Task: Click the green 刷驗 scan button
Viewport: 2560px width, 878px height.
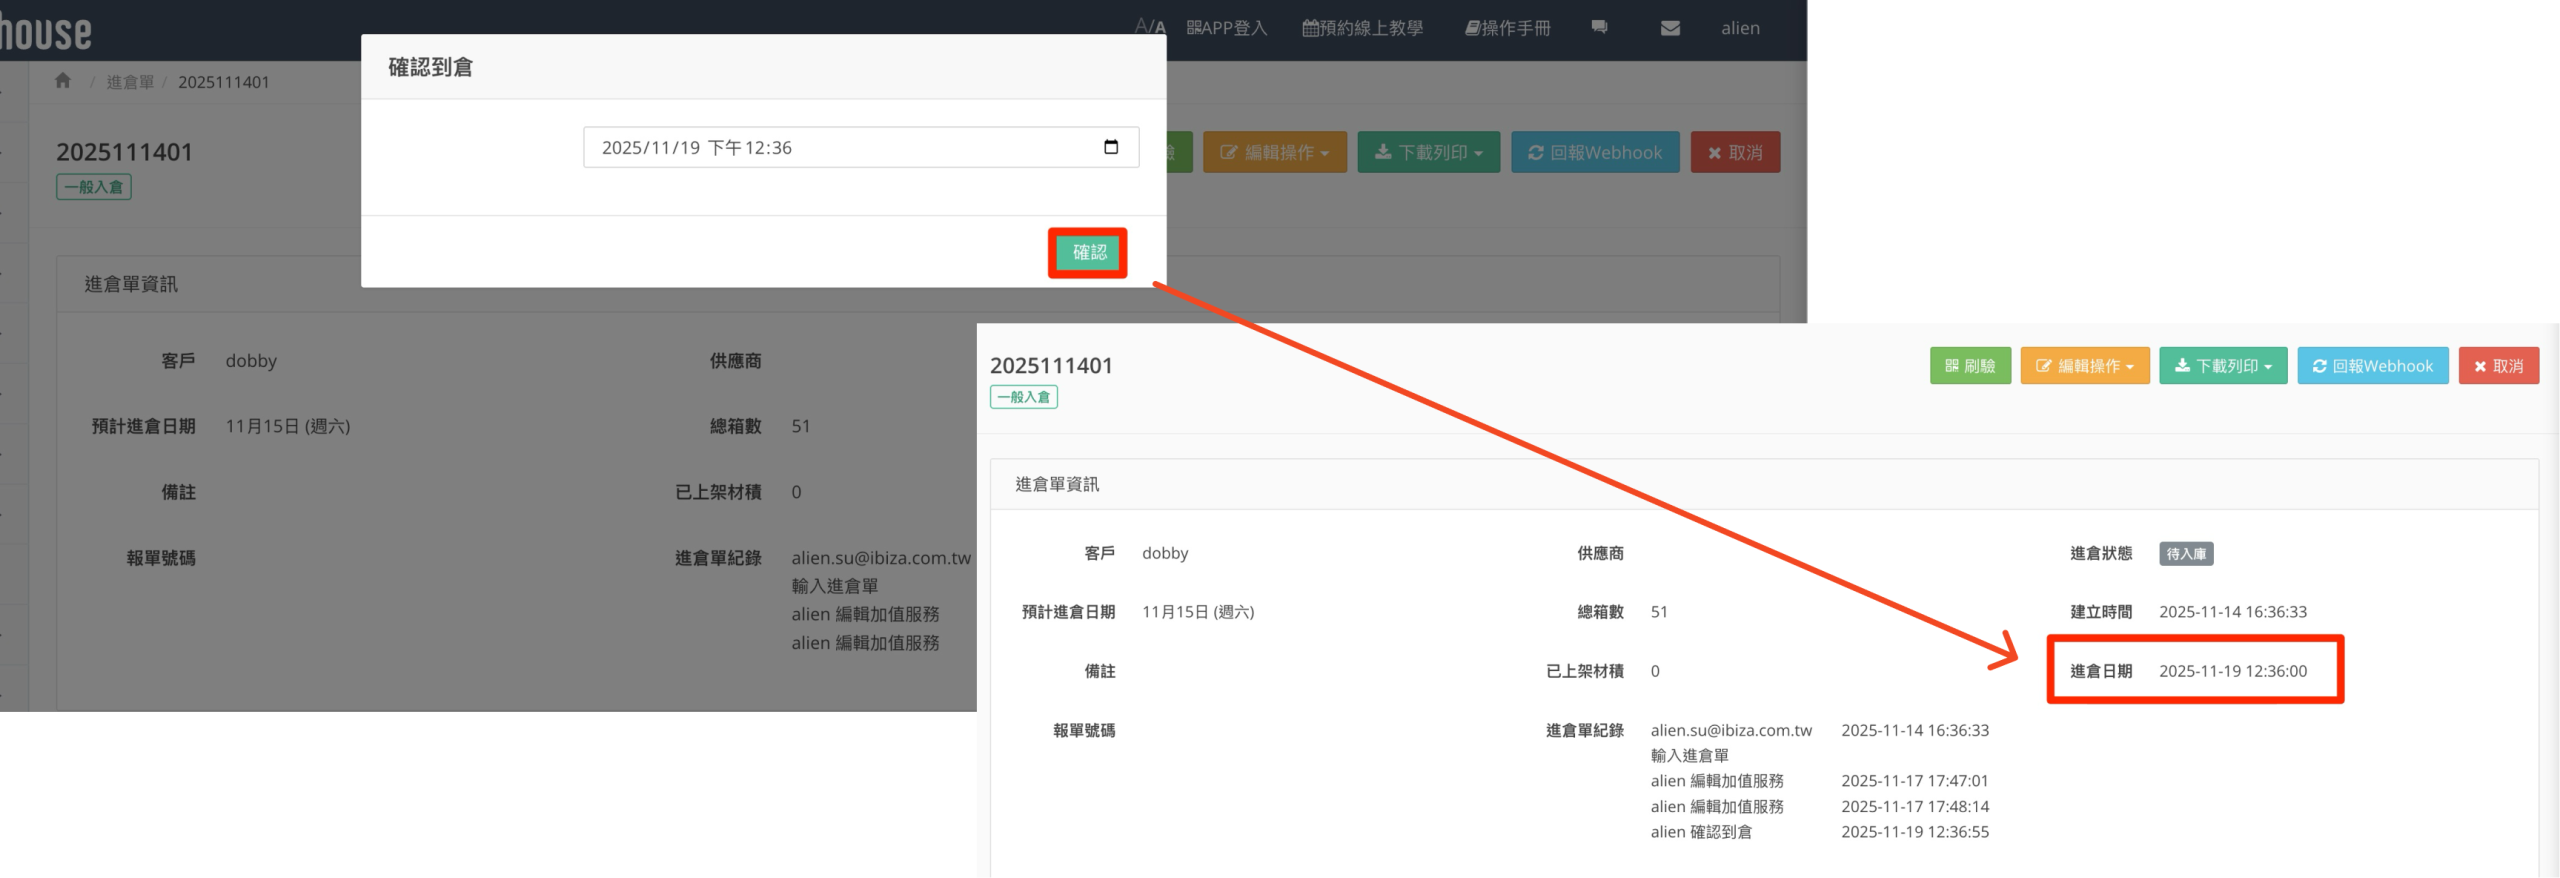Action: tap(1970, 366)
